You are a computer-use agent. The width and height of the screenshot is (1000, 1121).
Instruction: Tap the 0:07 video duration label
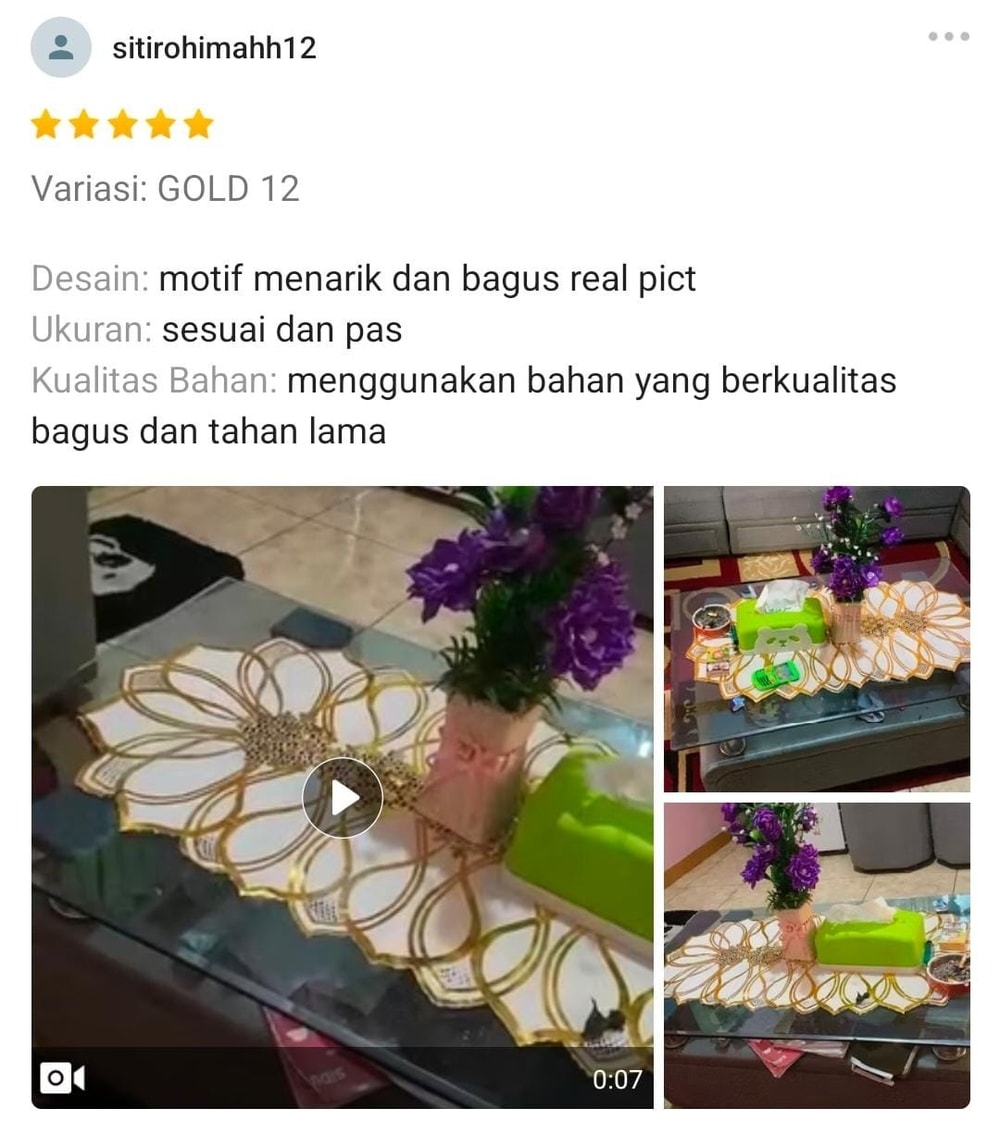coord(617,1079)
